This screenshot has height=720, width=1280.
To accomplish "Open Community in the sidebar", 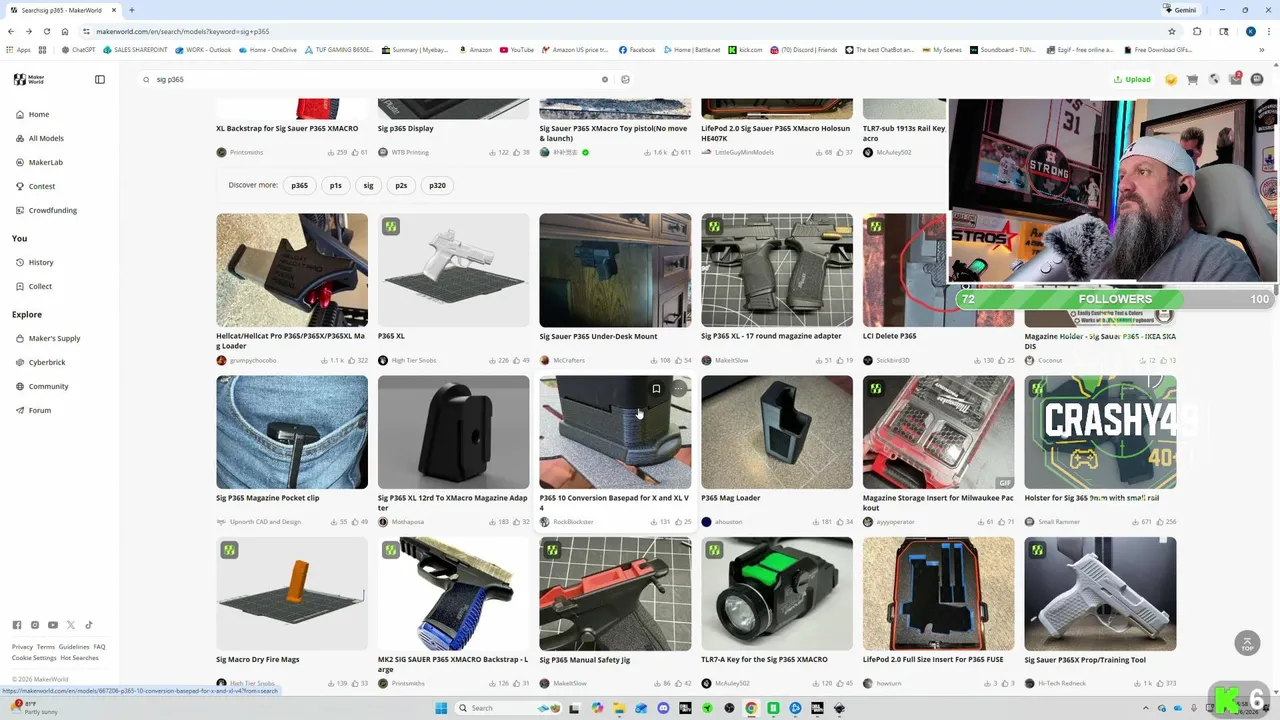I will [48, 386].
